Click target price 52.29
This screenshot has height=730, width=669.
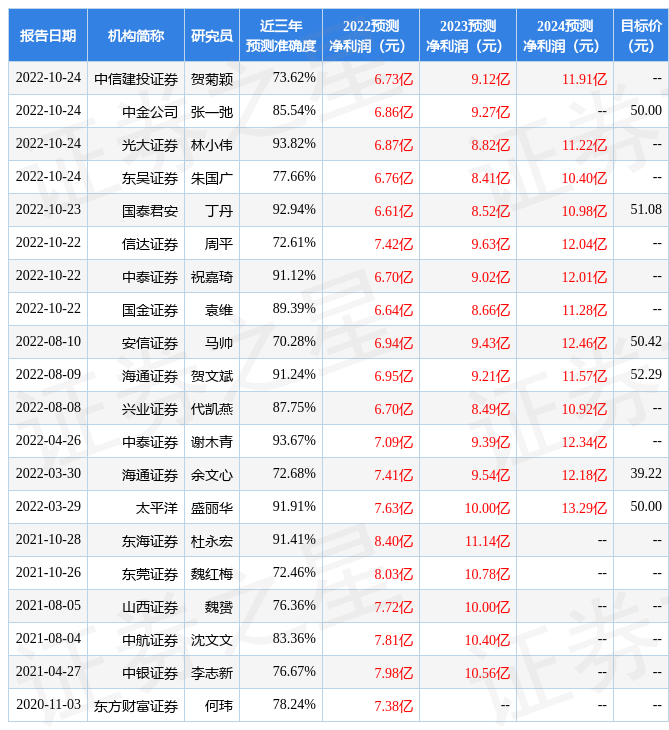pos(646,374)
